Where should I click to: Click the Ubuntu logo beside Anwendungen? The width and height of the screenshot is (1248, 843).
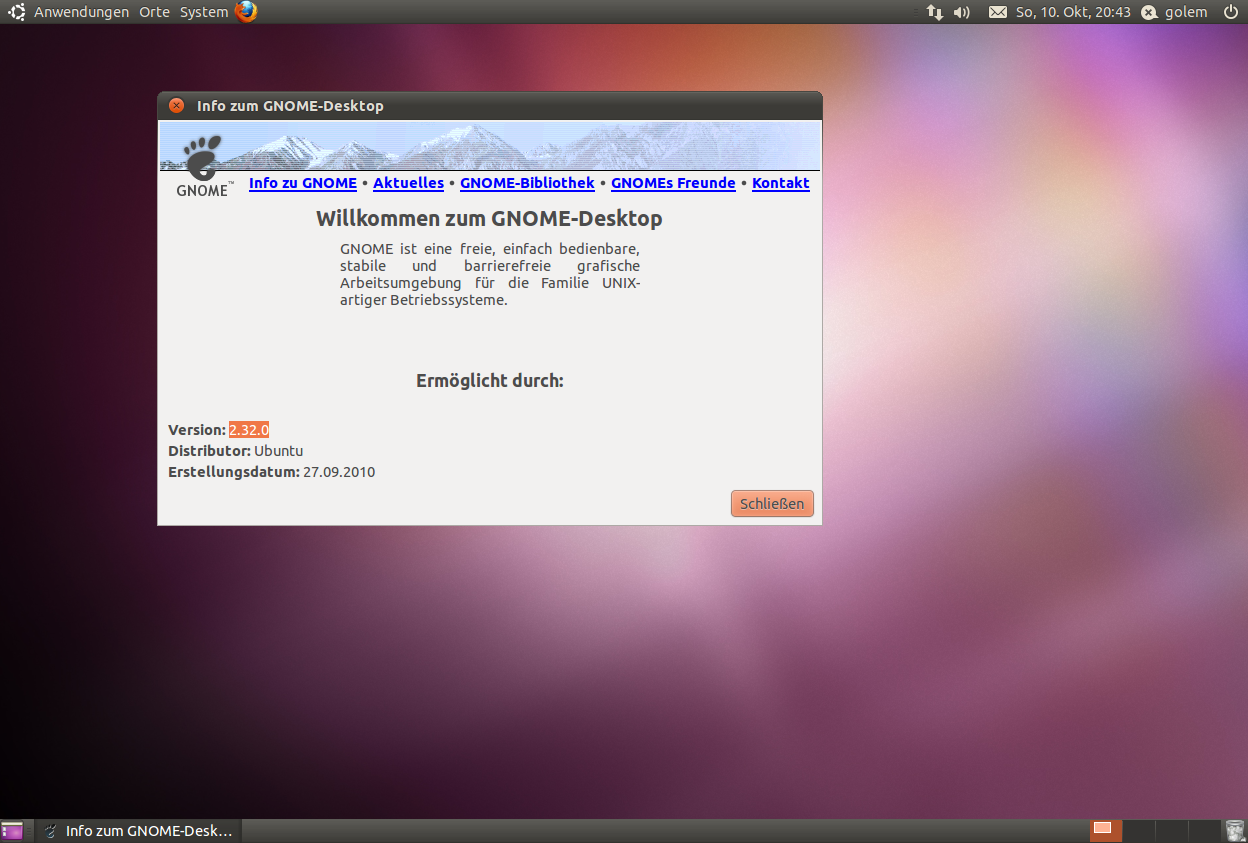tap(18, 12)
